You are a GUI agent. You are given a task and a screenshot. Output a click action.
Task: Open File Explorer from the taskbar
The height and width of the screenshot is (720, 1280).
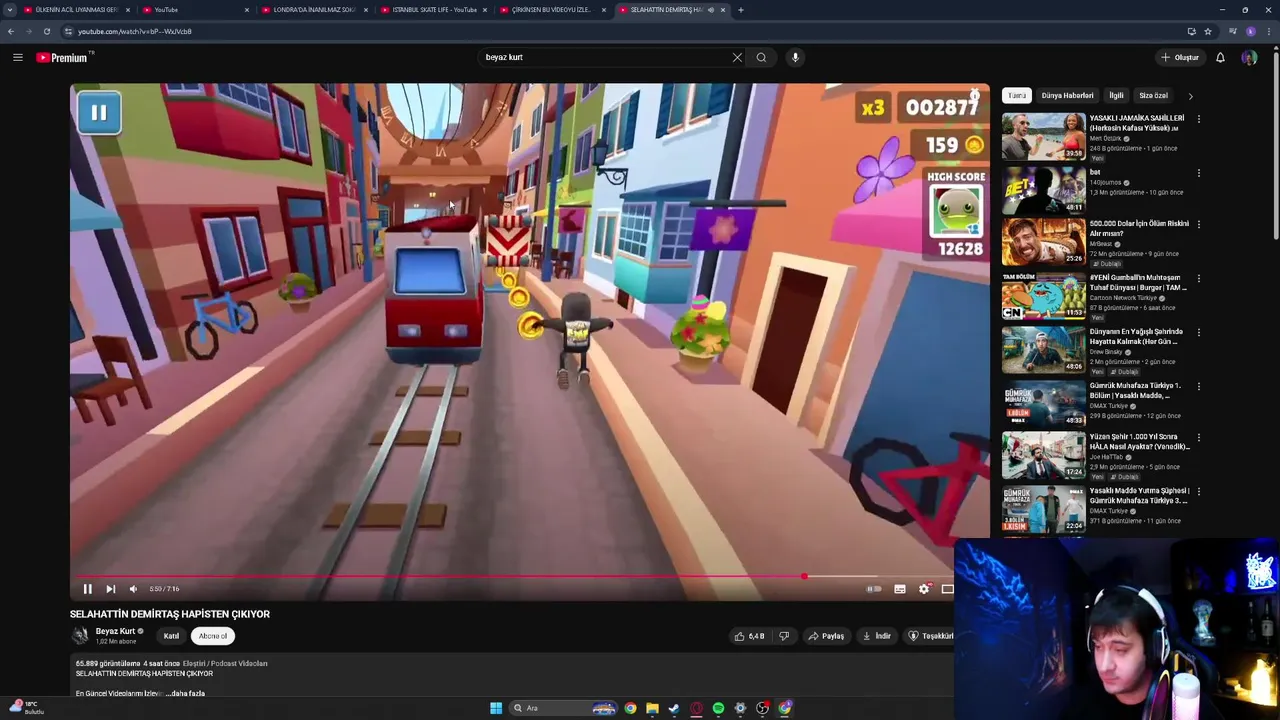tap(652, 708)
